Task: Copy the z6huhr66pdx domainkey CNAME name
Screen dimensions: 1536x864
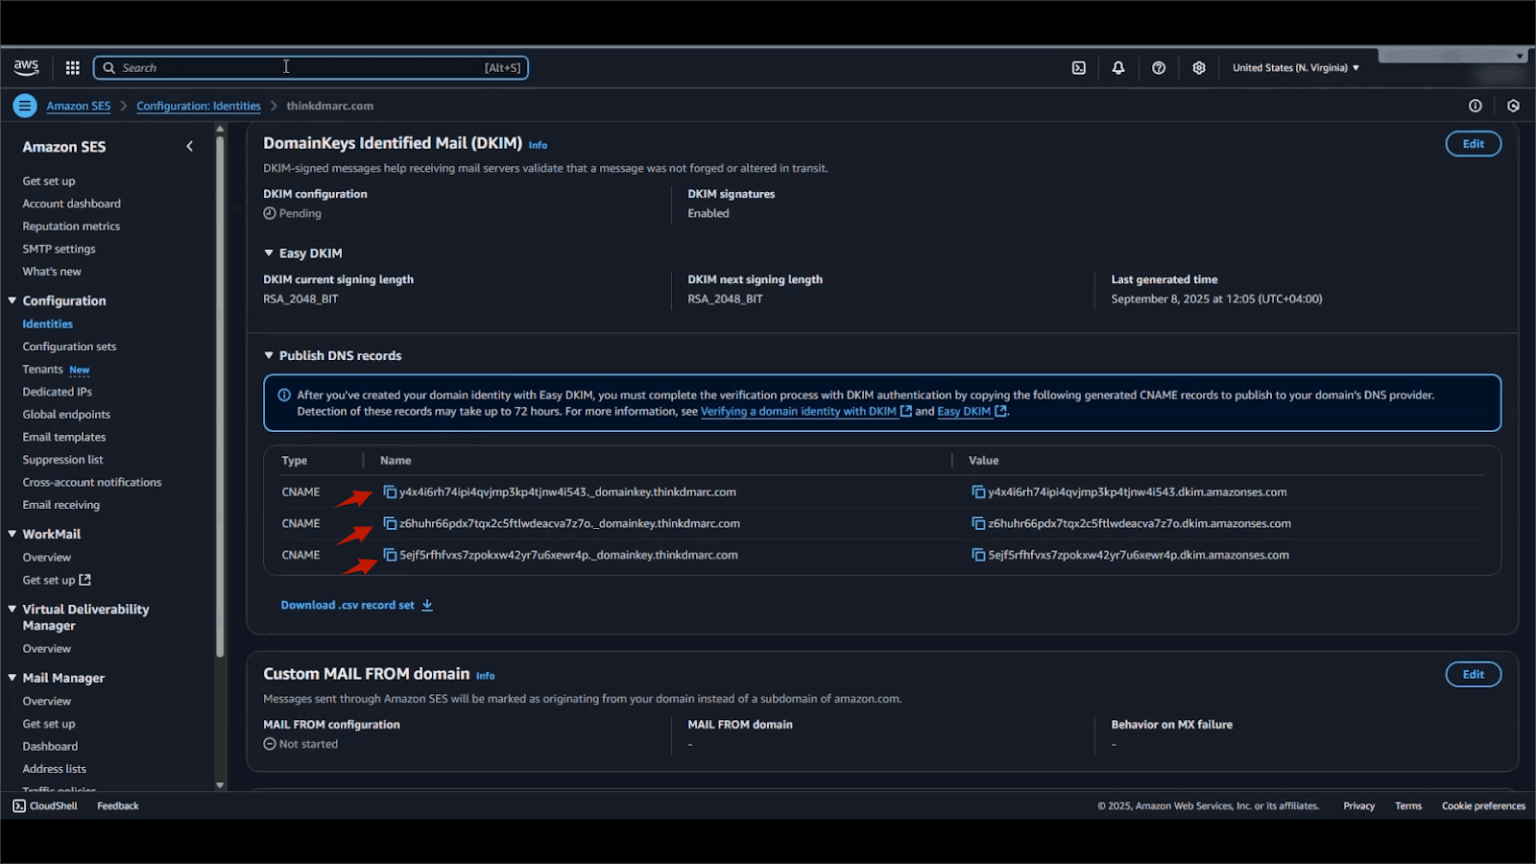Action: [x=388, y=523]
